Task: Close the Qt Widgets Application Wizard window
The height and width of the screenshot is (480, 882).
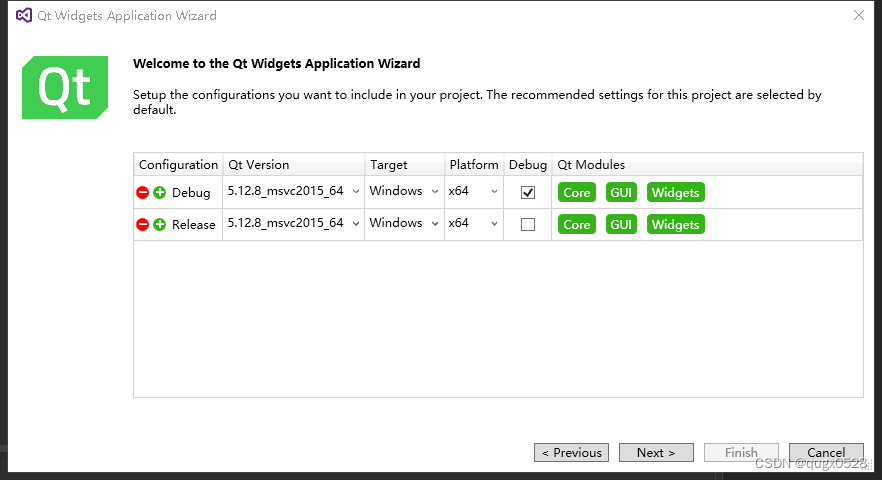Action: click(x=859, y=15)
